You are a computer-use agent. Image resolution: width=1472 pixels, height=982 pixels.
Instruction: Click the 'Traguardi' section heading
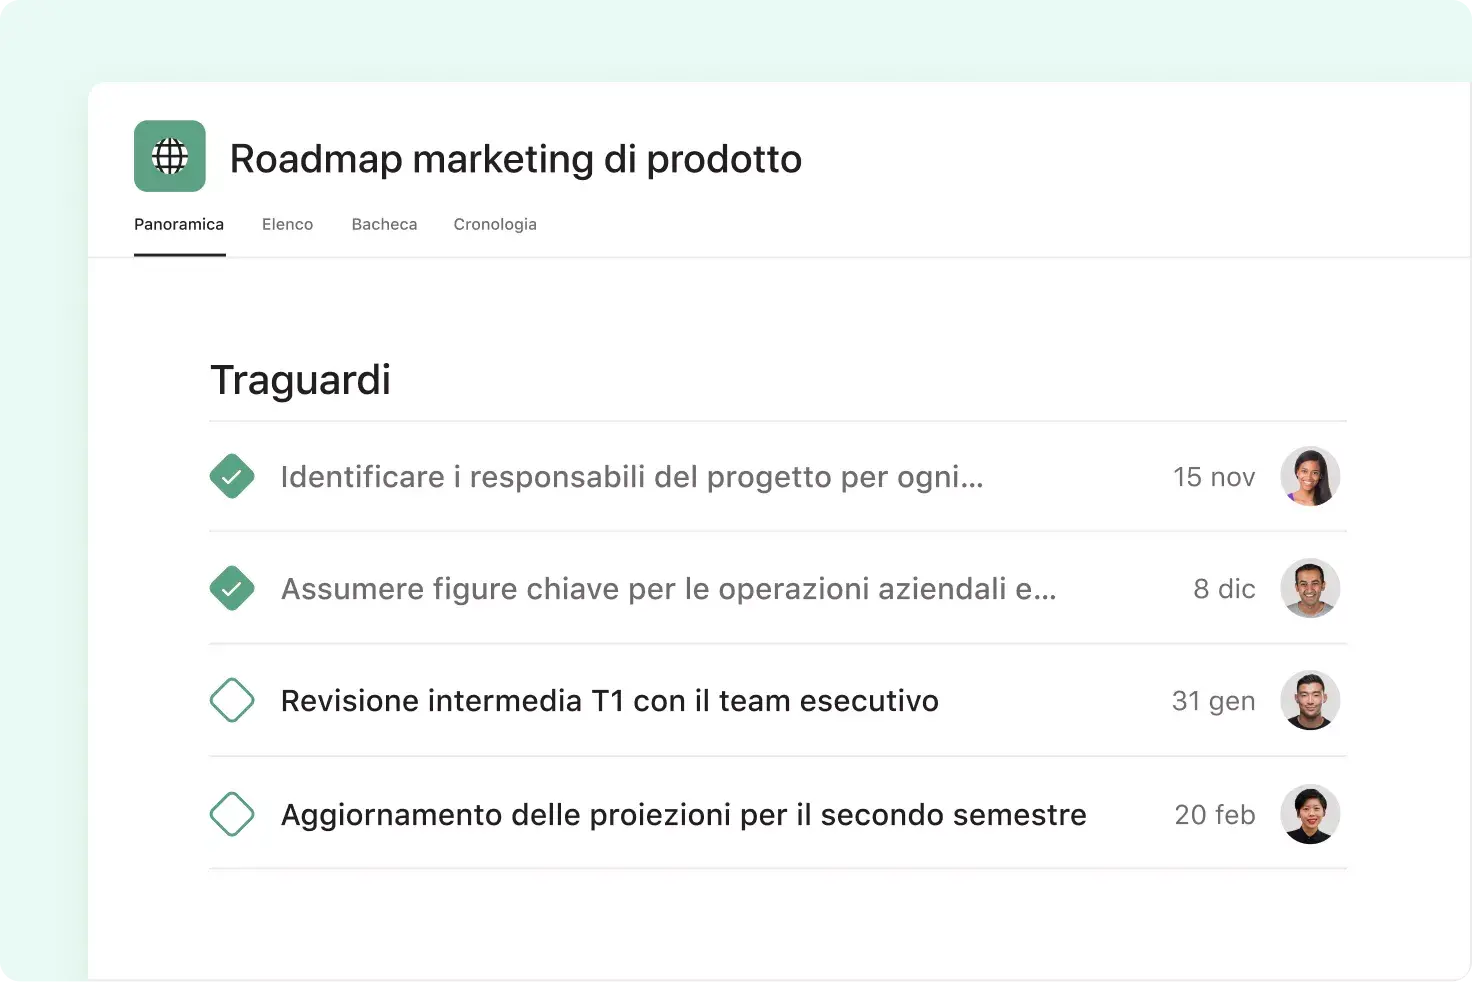click(x=300, y=379)
